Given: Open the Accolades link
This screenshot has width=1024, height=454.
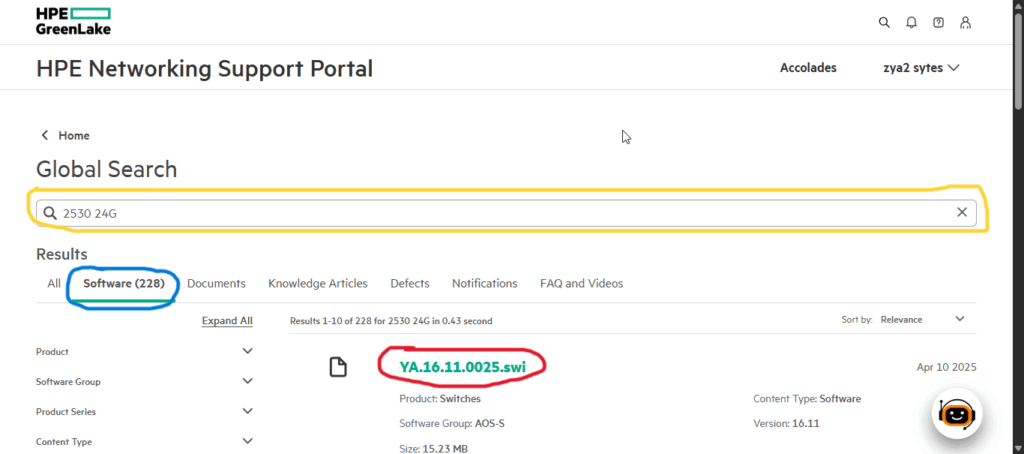Looking at the screenshot, I should tap(808, 68).
